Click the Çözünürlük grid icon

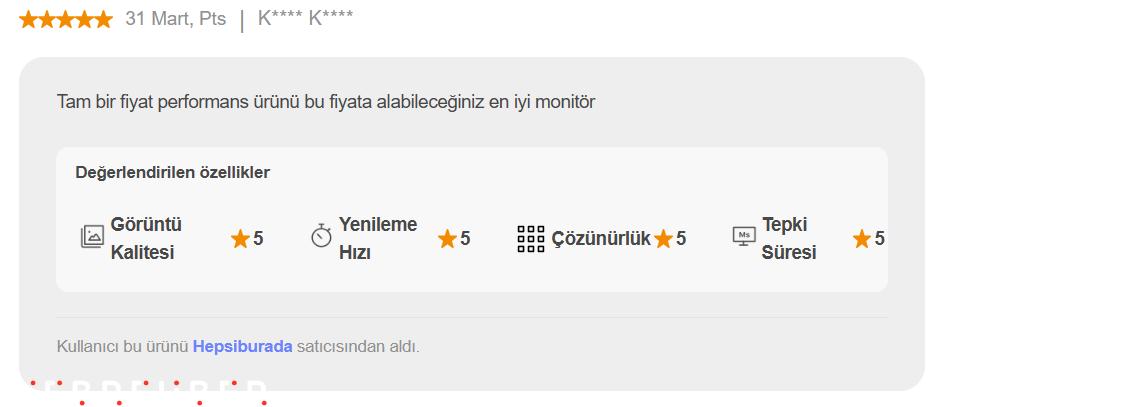[x=531, y=239]
